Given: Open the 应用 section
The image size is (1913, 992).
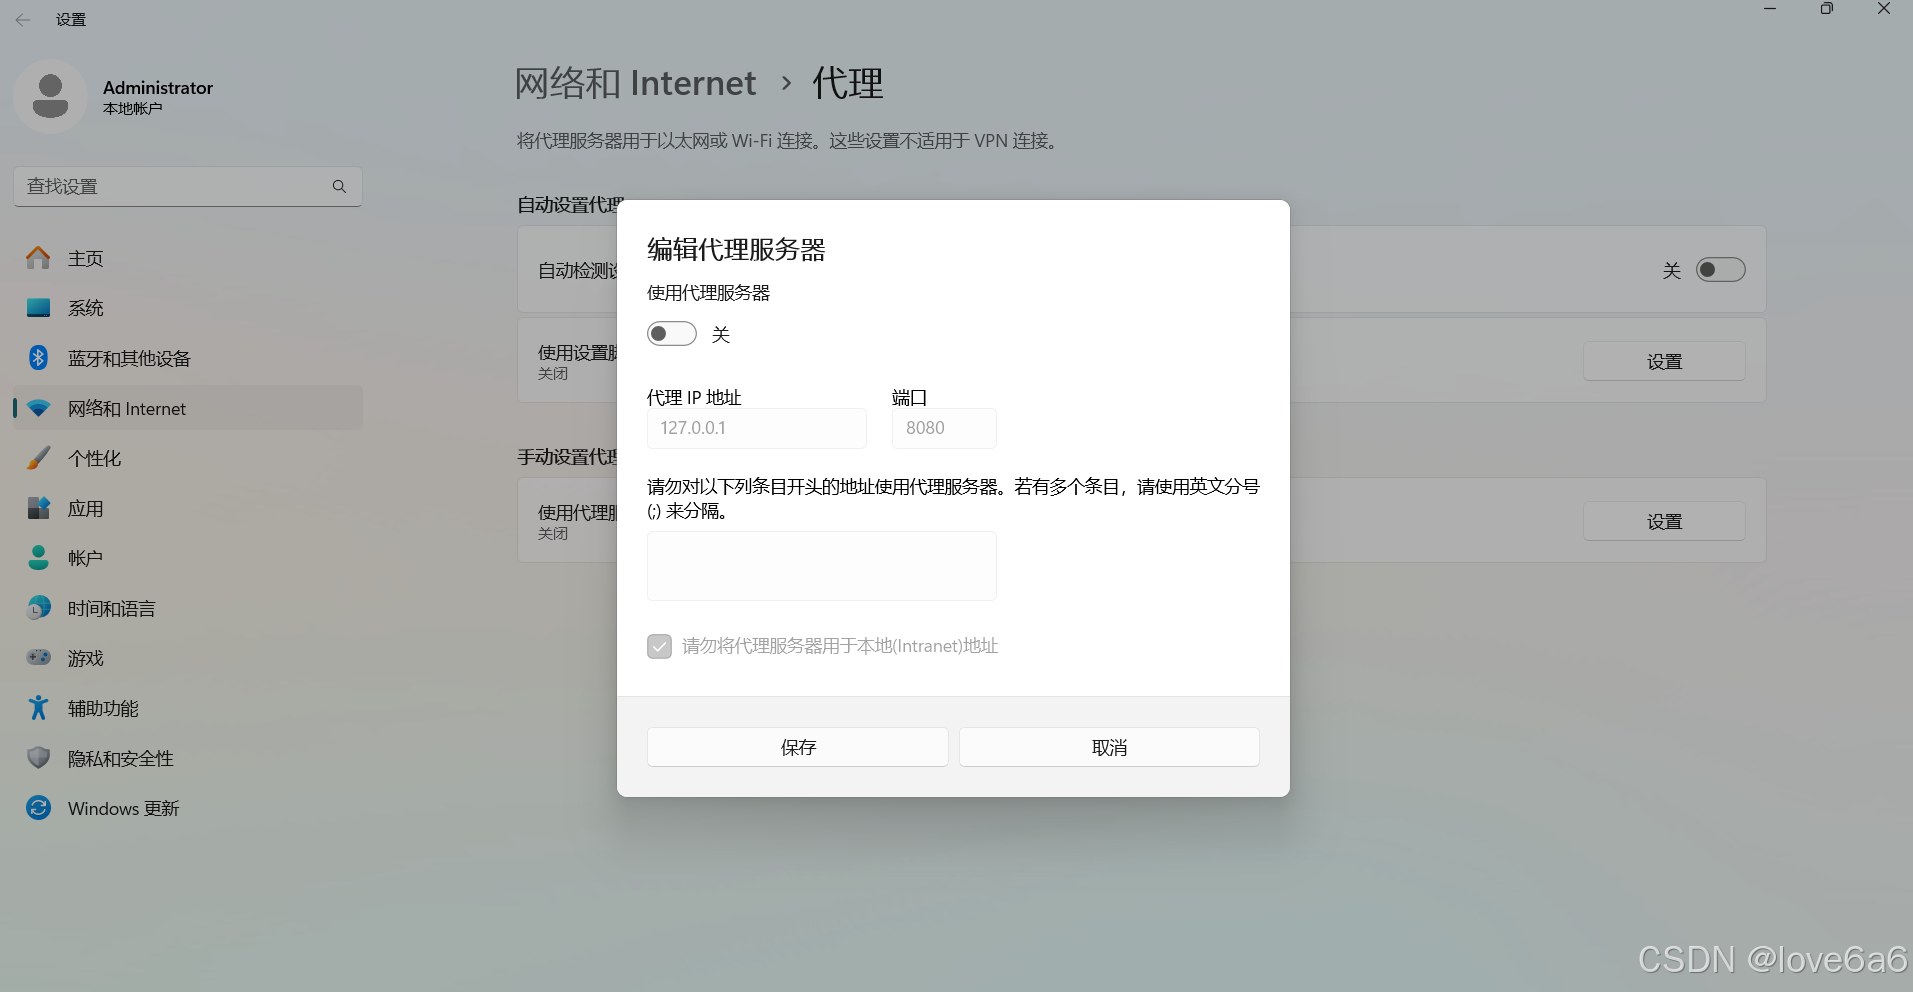Looking at the screenshot, I should (x=188, y=508).
